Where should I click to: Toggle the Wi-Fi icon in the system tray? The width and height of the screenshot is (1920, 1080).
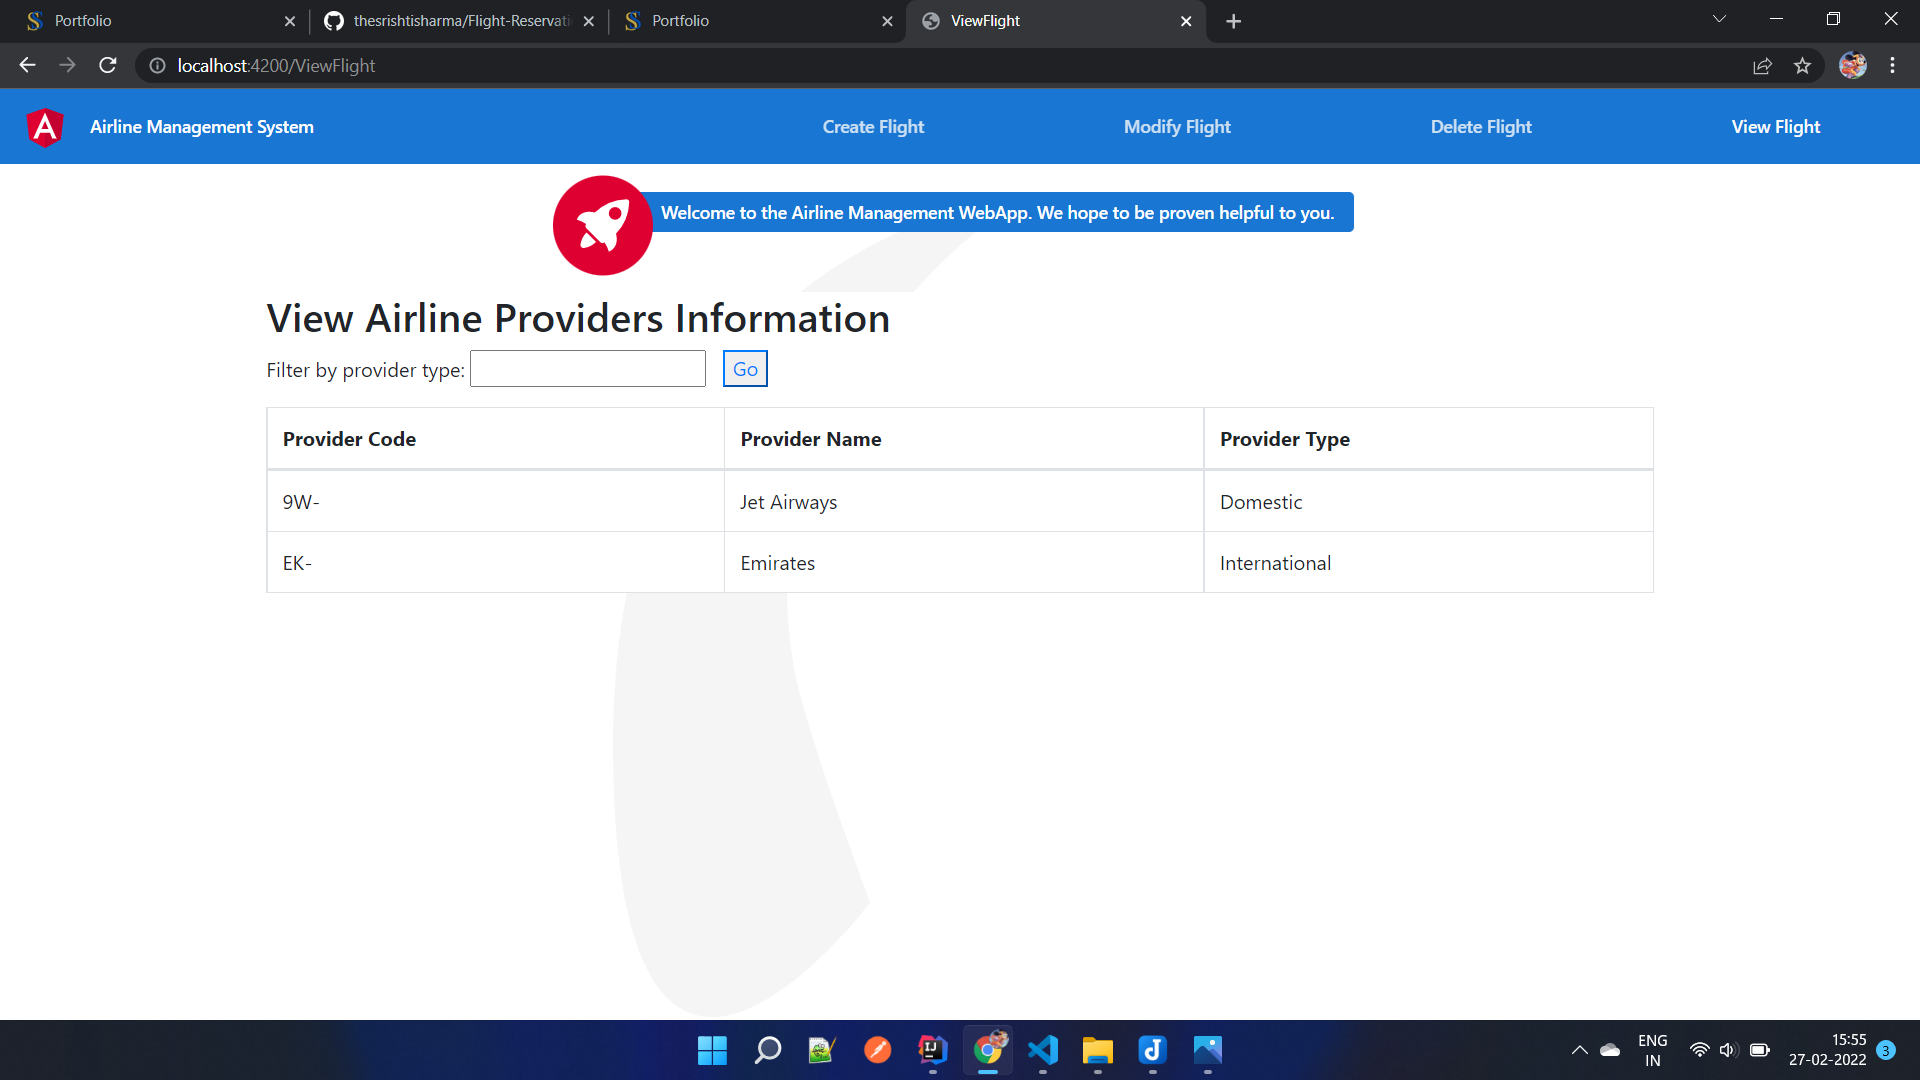[x=1700, y=1050]
